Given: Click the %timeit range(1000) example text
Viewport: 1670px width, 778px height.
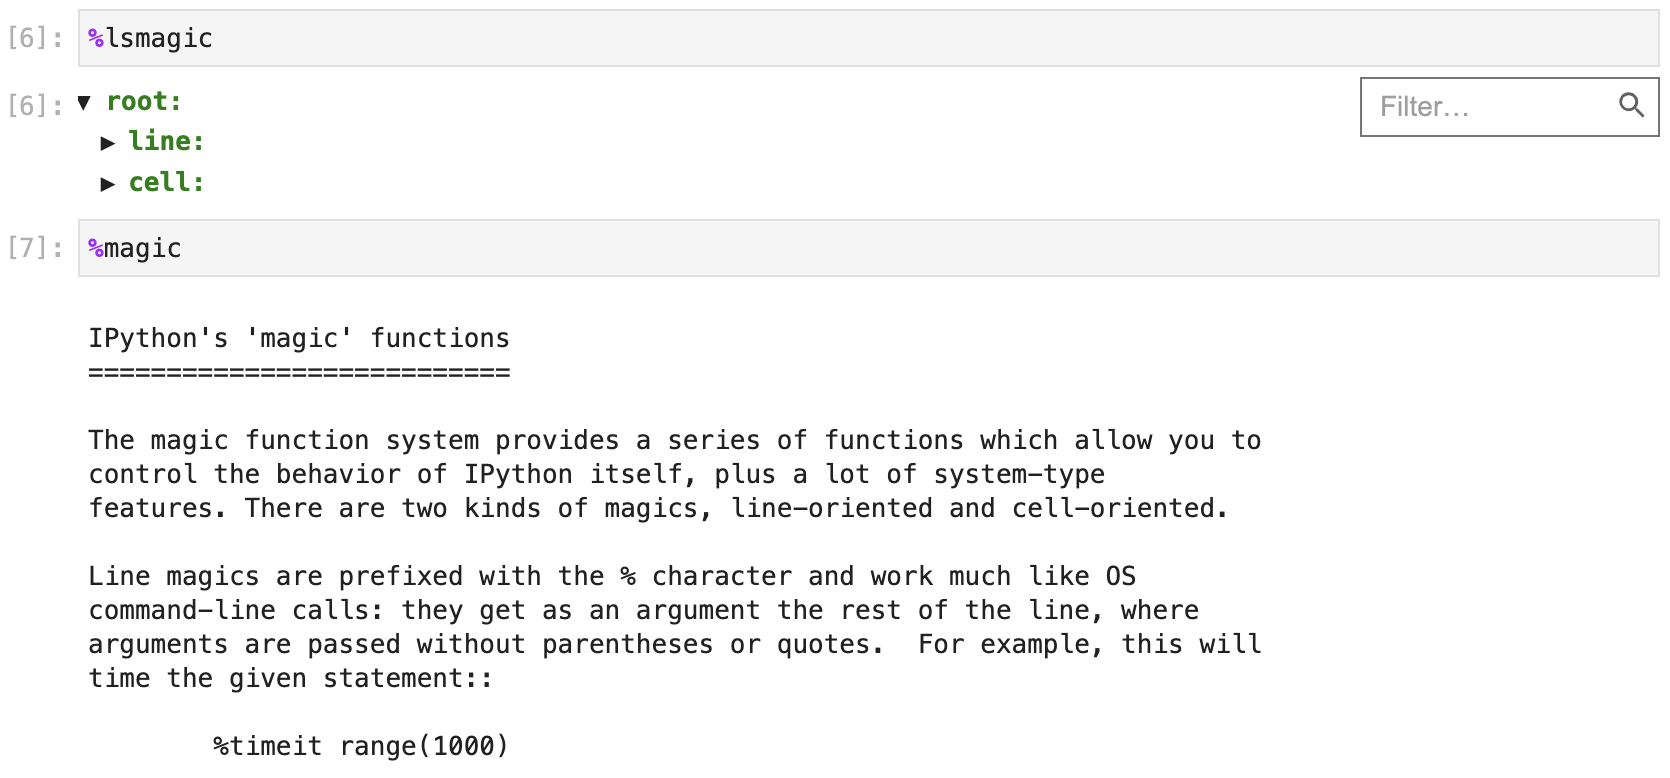Looking at the screenshot, I should 360,745.
